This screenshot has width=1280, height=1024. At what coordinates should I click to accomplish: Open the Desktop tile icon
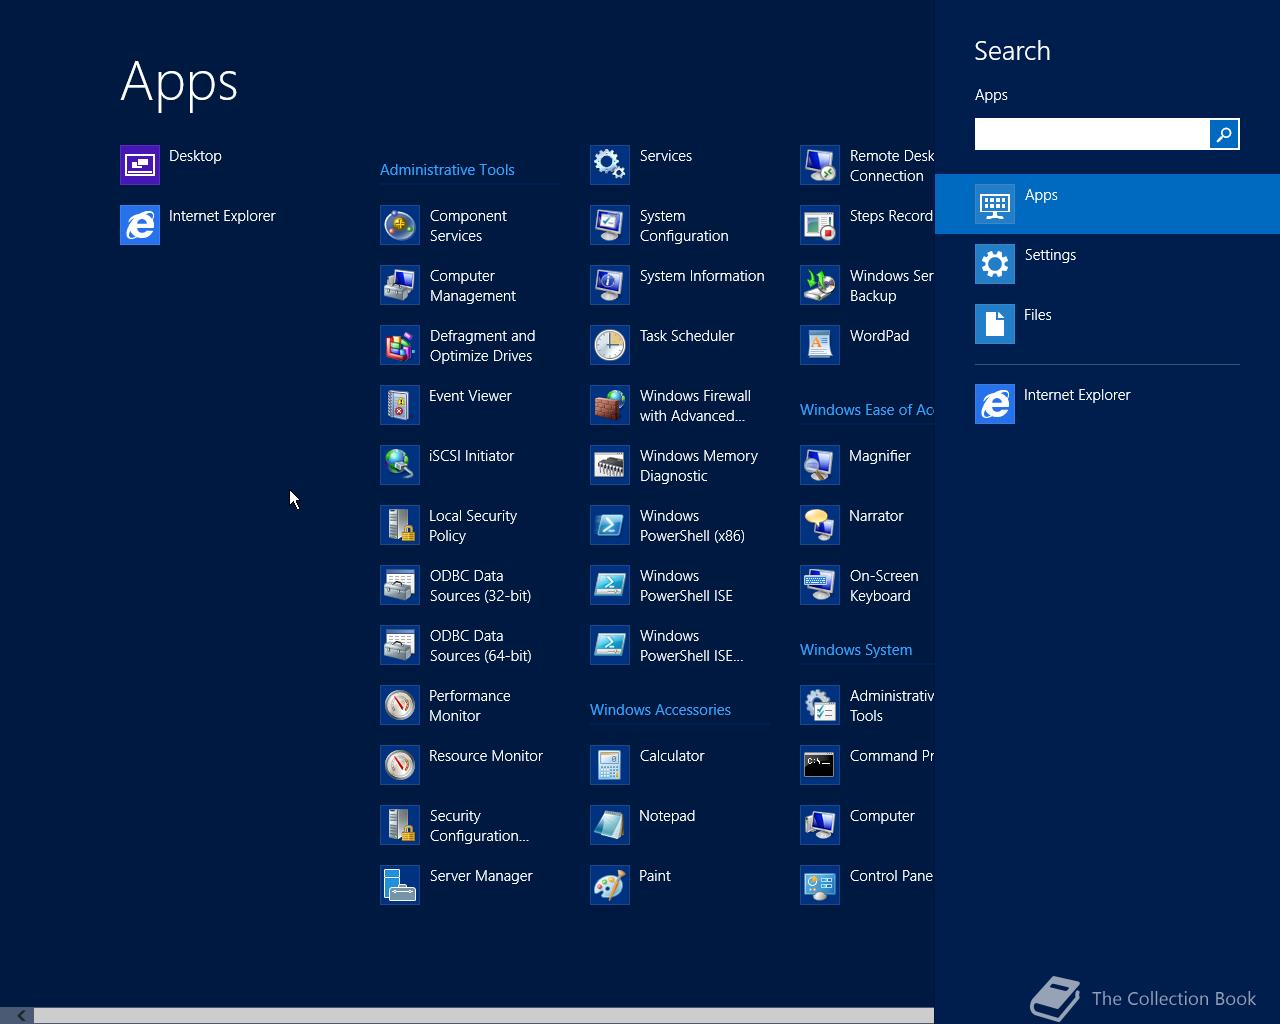point(140,165)
